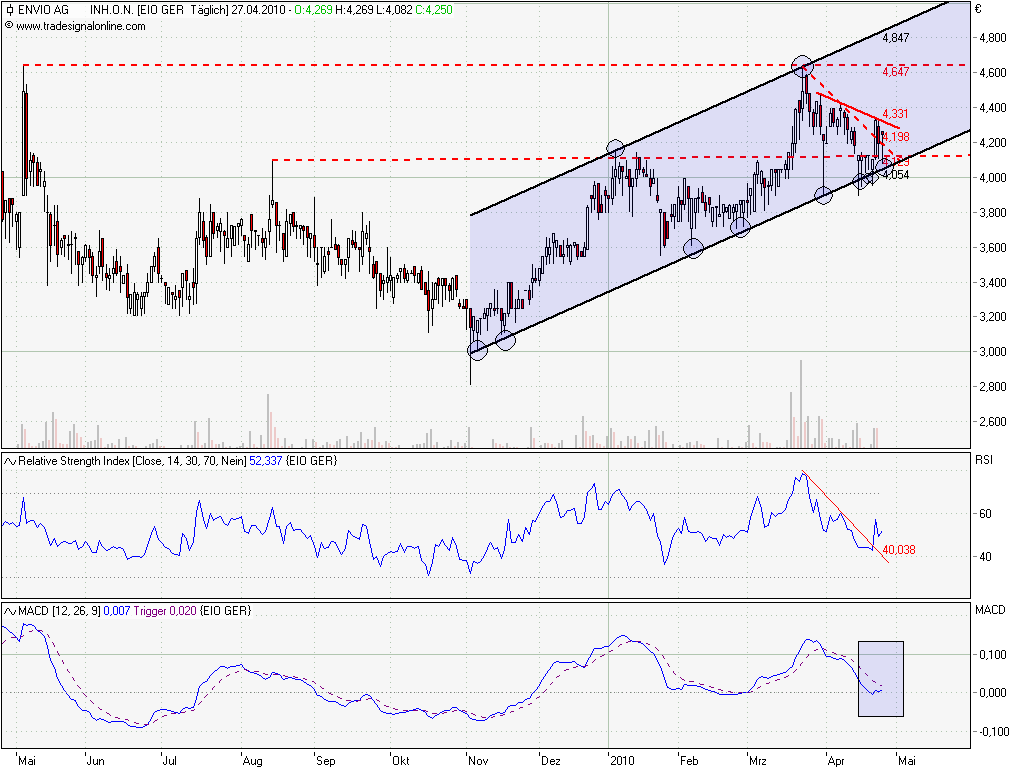Select the circle marker at the January high
The height and width of the screenshot is (768, 1024).
(x=615, y=150)
